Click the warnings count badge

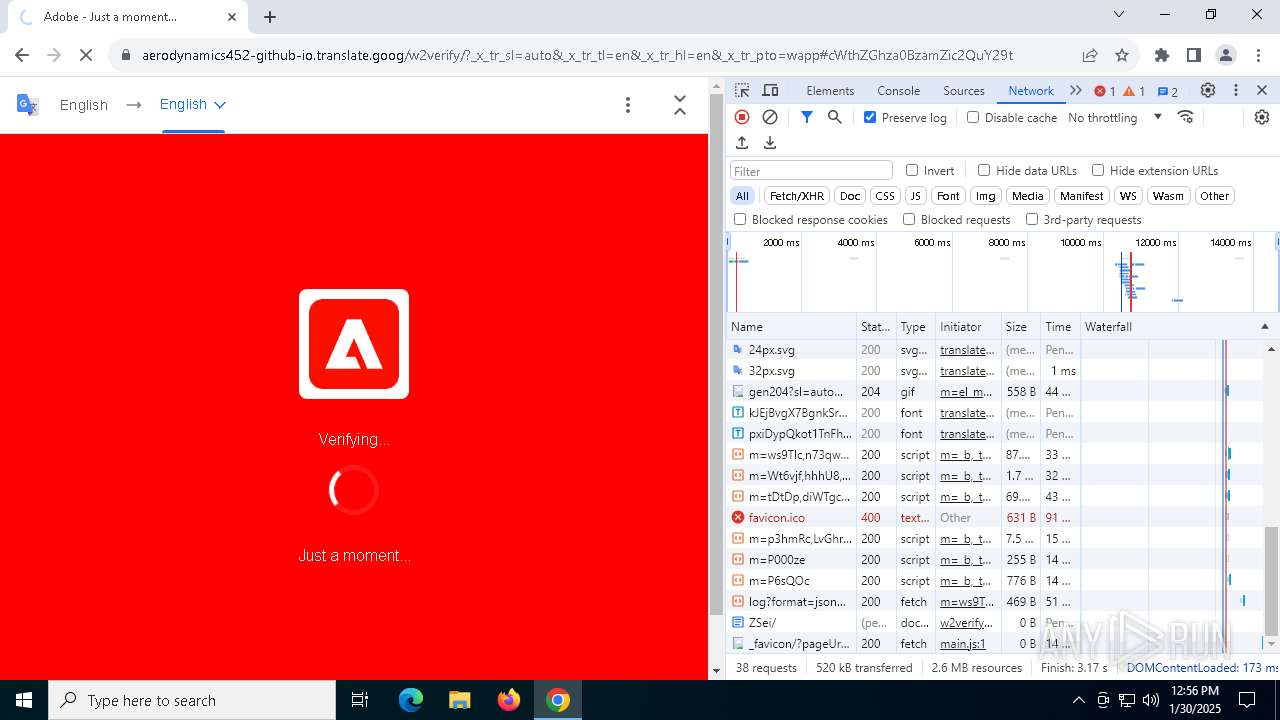coord(1134,91)
